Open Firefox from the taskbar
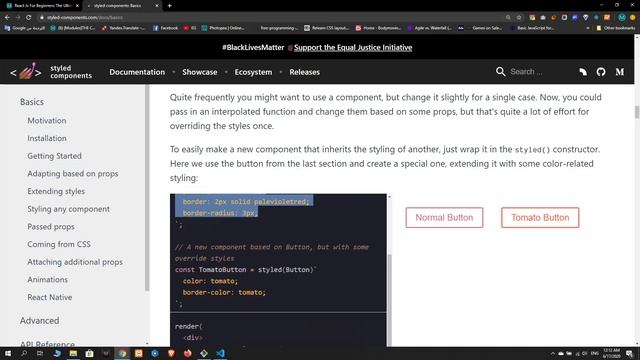The width and height of the screenshot is (640, 360). pos(187,353)
